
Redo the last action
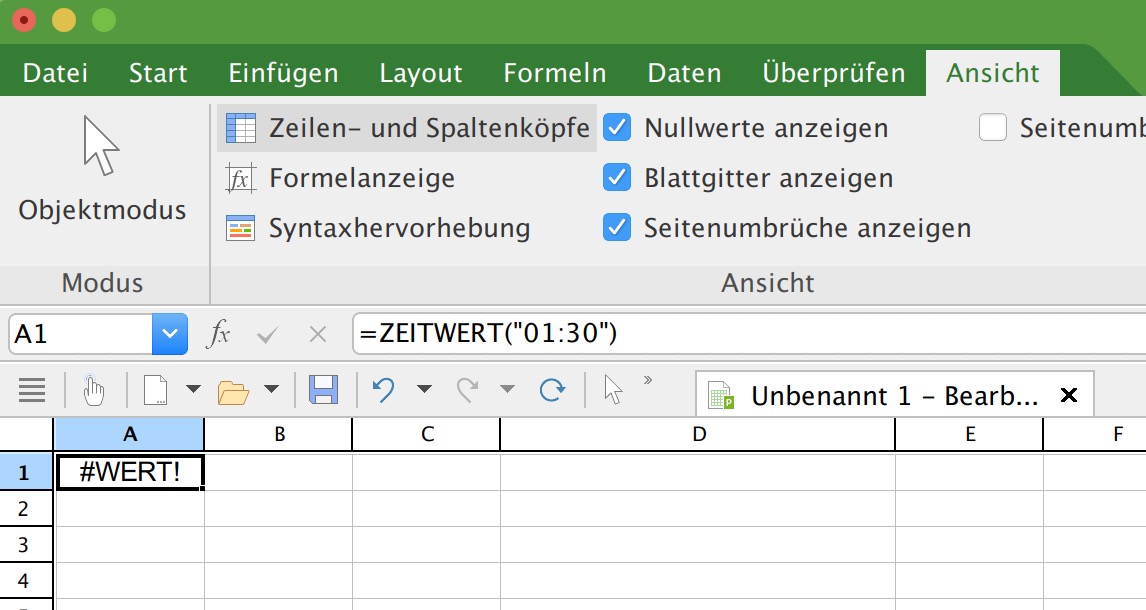[x=468, y=390]
